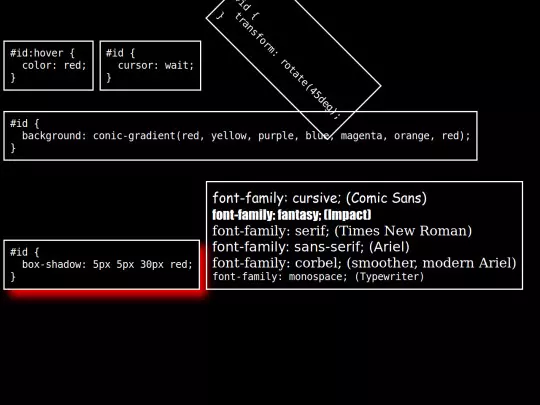The width and height of the screenshot is (540, 405).
Task: Click the "cursor: wait;" declaration
Action: tap(156, 65)
